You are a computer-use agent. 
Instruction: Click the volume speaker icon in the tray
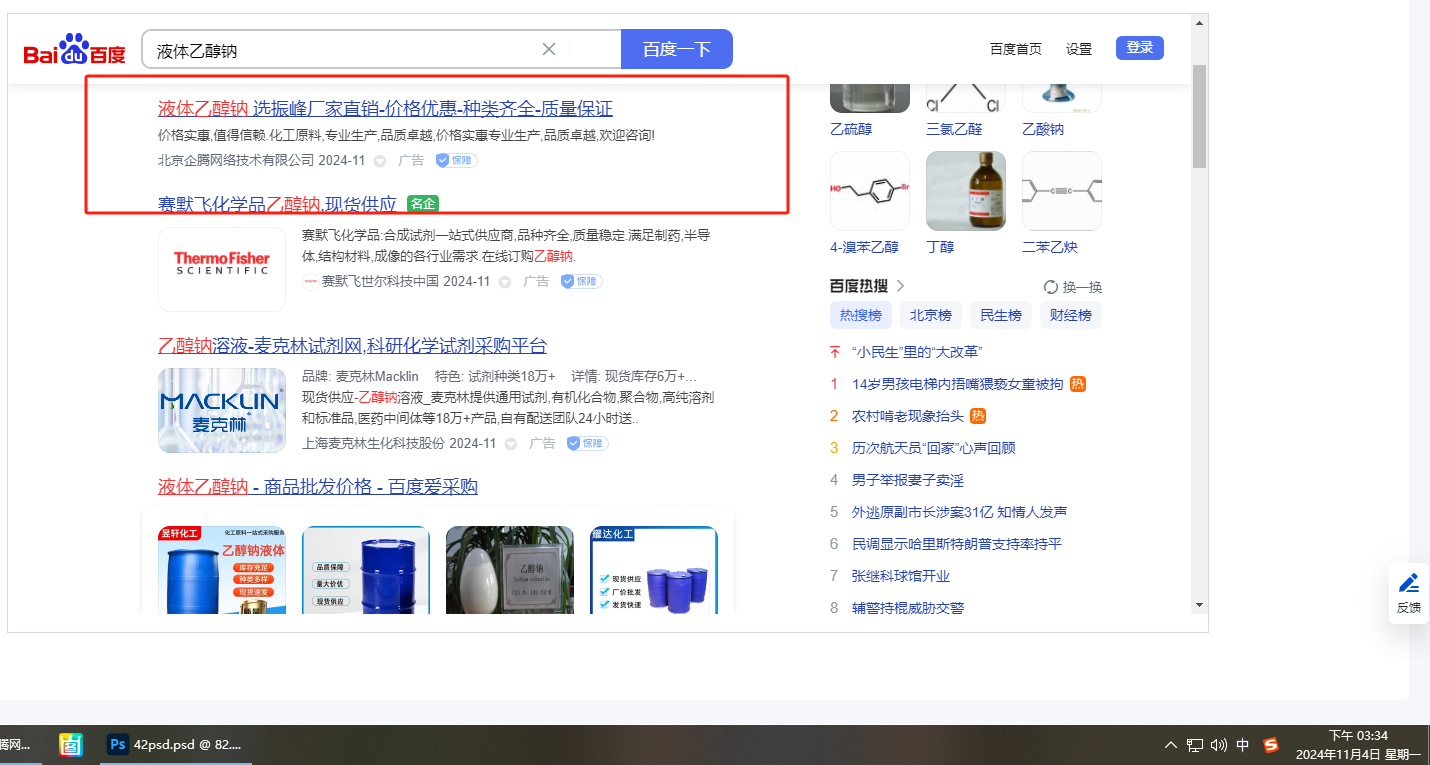tap(1218, 745)
